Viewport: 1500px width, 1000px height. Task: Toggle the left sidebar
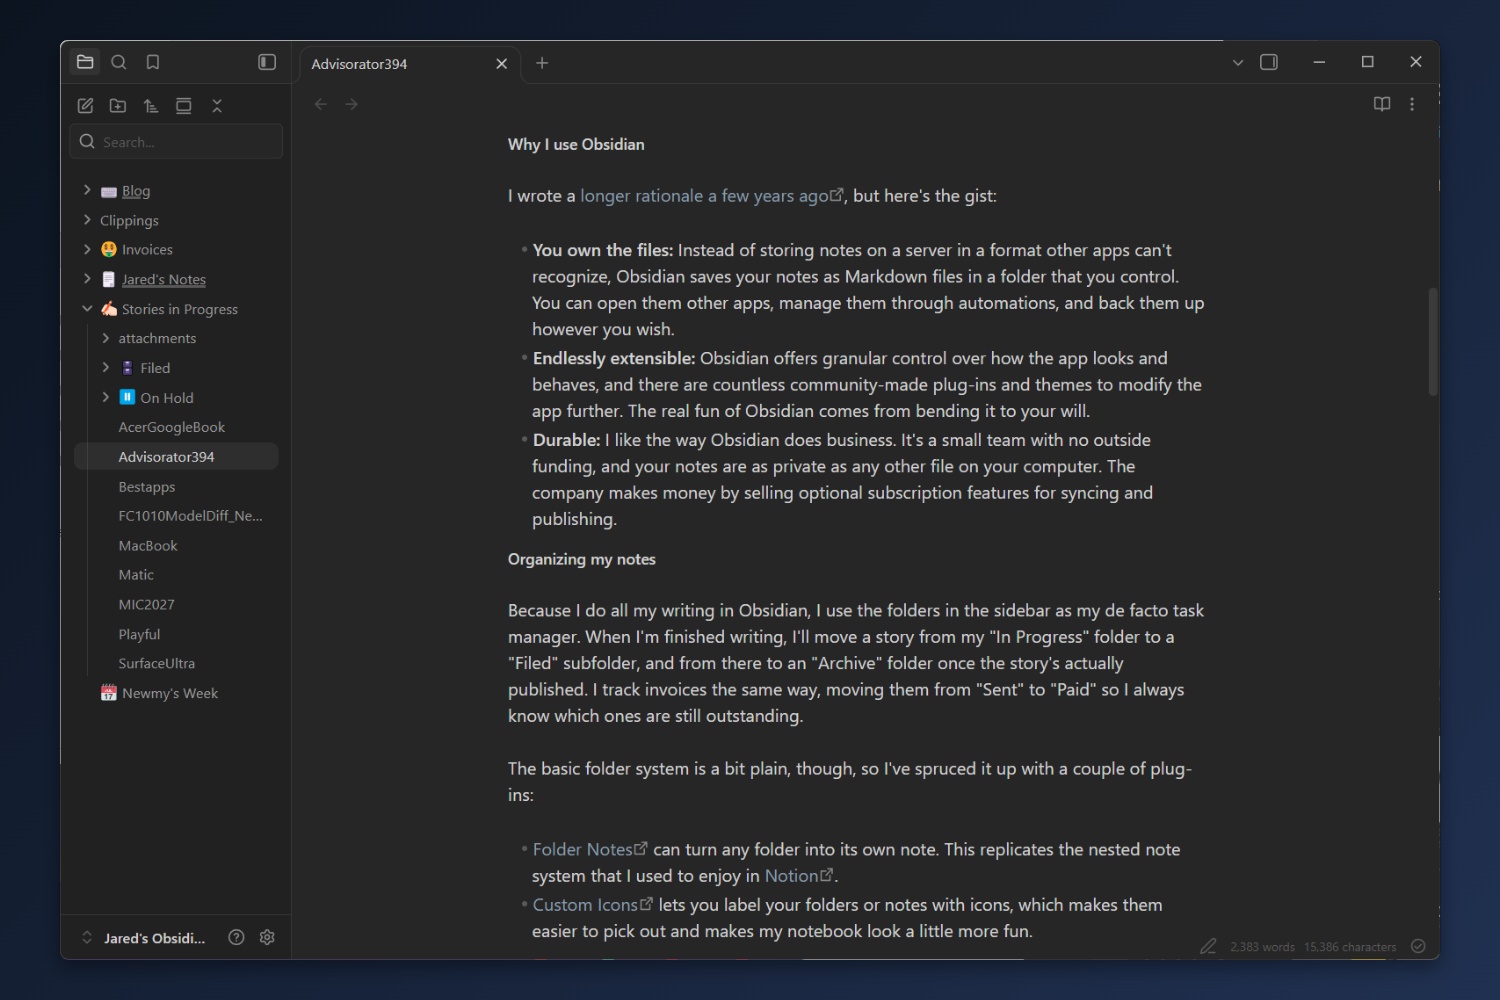click(267, 62)
